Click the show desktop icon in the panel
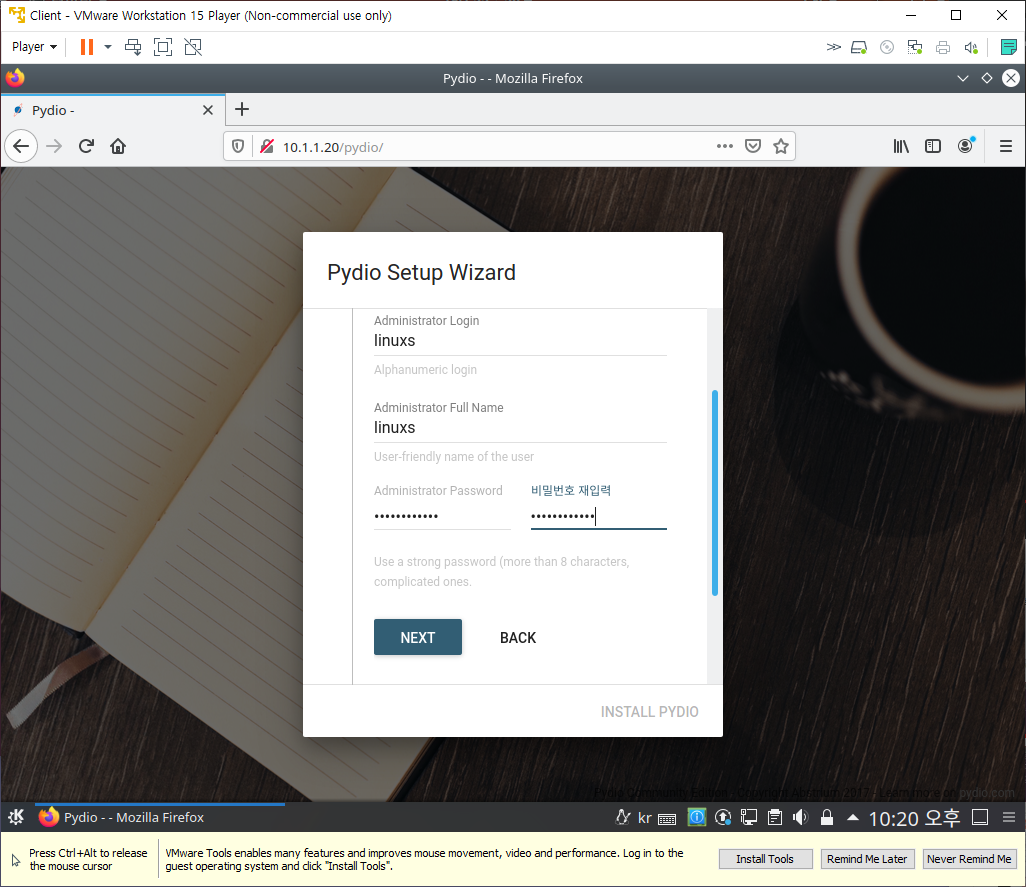1026x887 pixels. [x=980, y=817]
